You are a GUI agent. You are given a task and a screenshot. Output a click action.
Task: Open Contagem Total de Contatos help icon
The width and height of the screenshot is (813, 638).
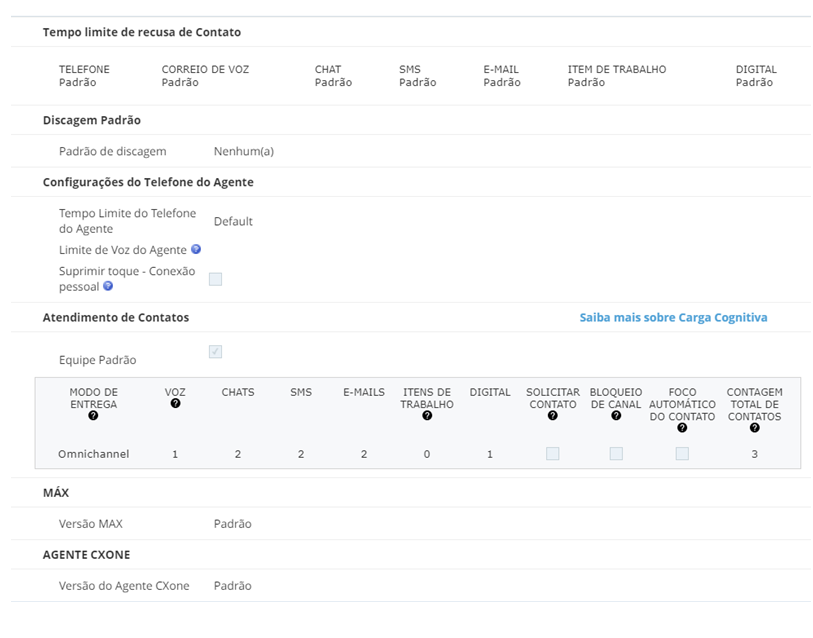pyautogui.click(x=754, y=427)
